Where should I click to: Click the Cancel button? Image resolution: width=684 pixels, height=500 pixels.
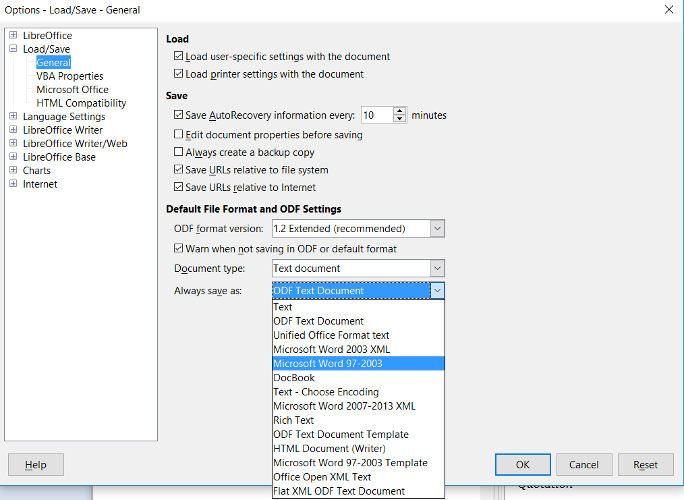coord(584,465)
